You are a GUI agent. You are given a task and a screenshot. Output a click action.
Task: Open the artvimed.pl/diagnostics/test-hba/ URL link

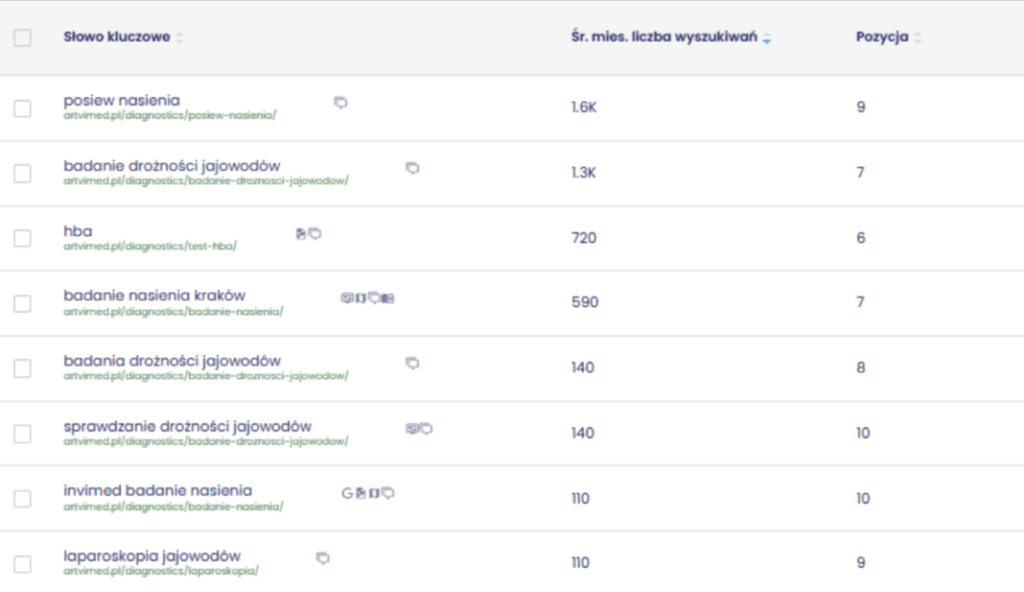150,245
